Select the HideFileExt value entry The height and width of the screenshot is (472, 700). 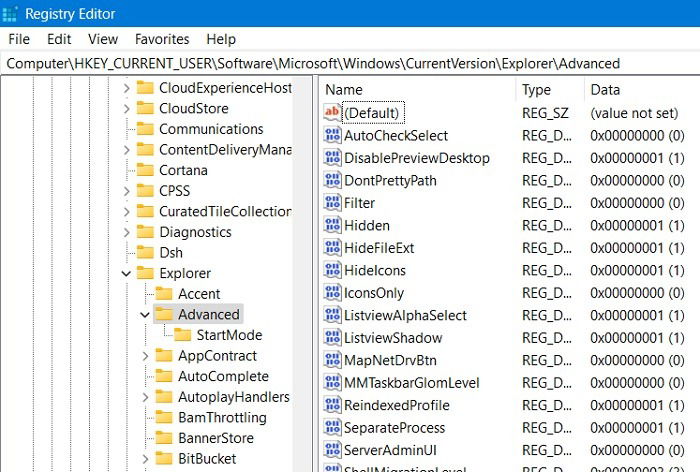[379, 248]
